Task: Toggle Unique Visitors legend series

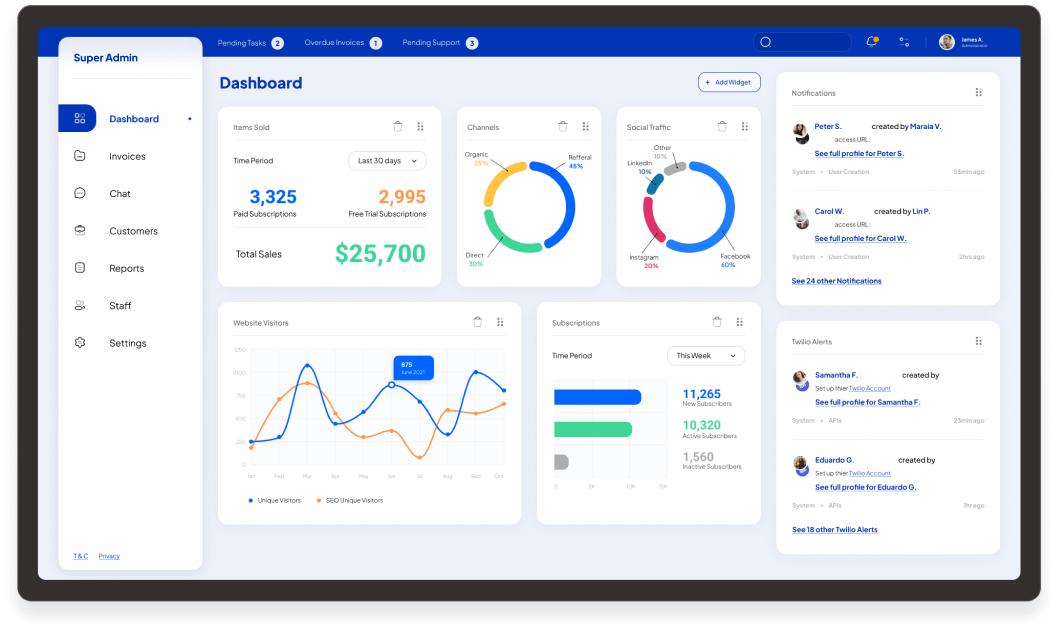Action: click(x=277, y=500)
